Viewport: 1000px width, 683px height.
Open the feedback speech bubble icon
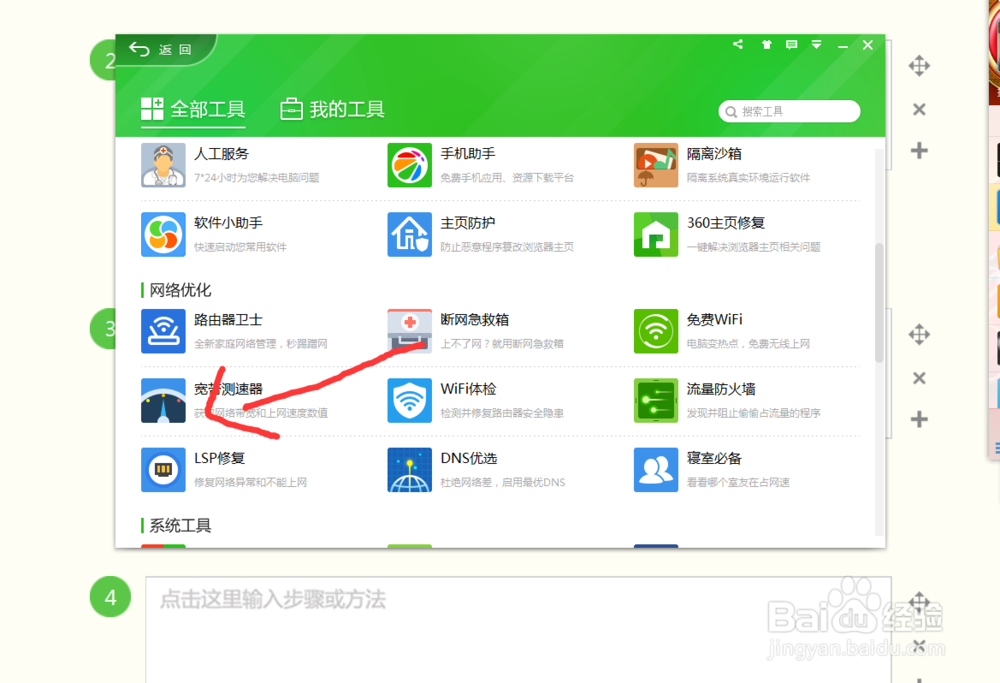(x=792, y=44)
